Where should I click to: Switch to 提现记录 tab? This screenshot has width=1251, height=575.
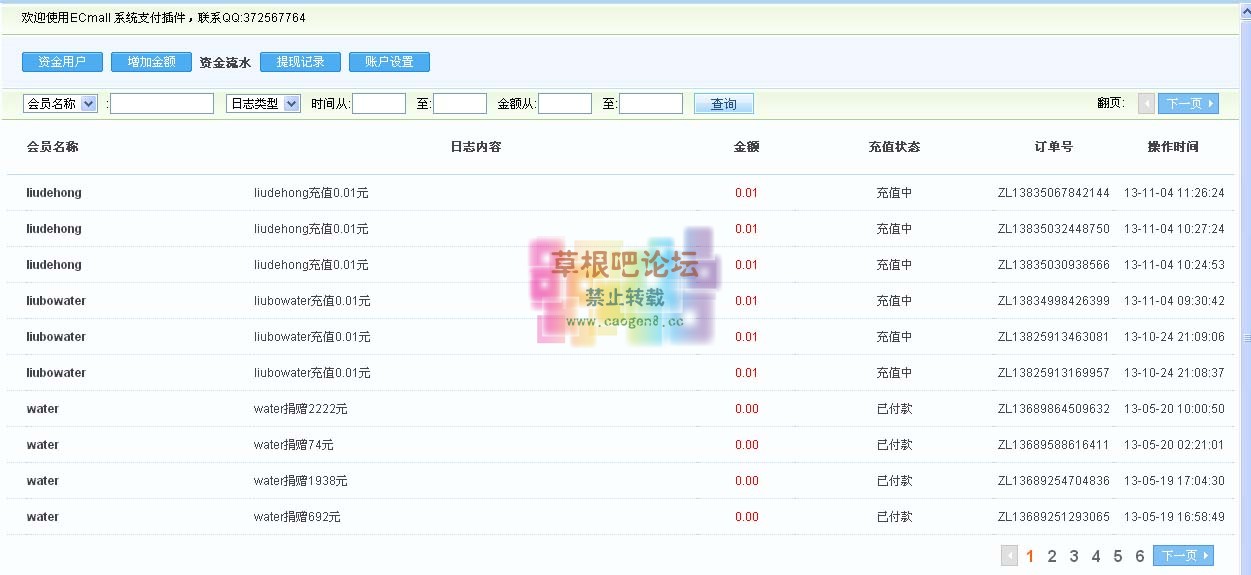pos(300,62)
